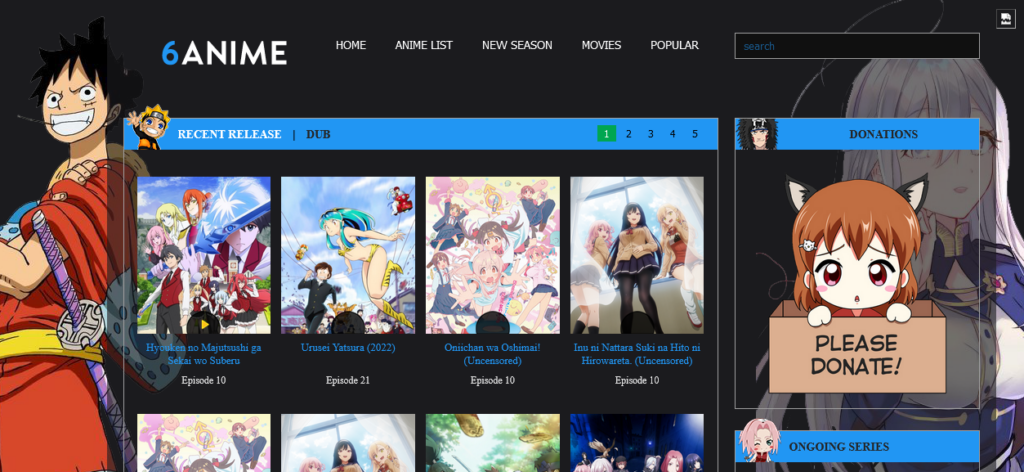This screenshot has width=1024, height=472.
Task: Click the 6ANIME site logo
Action: (224, 53)
